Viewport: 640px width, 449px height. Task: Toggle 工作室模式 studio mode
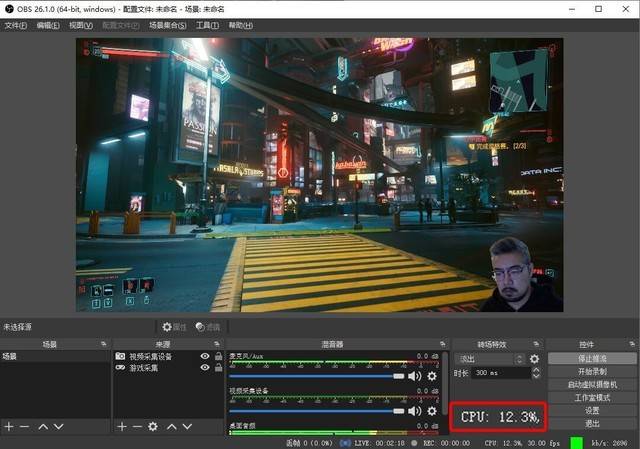[592, 398]
